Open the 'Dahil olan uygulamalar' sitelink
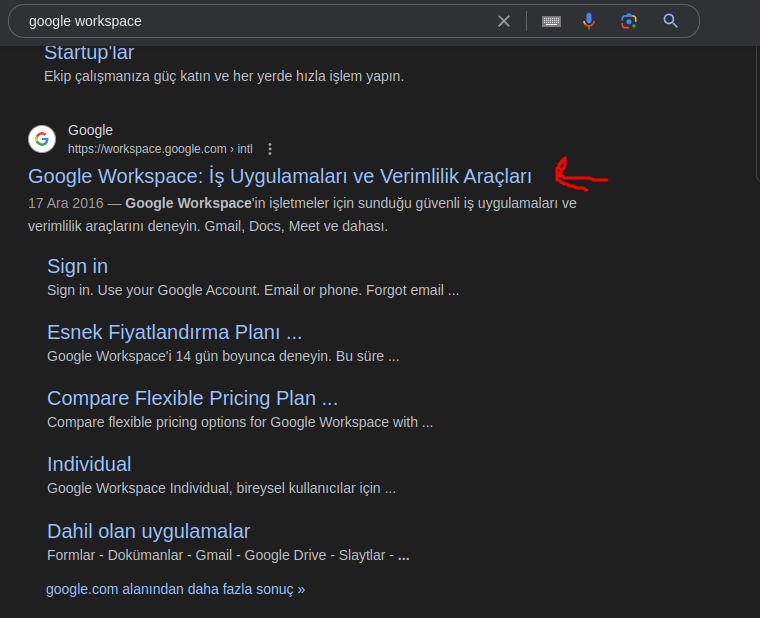This screenshot has width=760, height=618. tap(148, 531)
